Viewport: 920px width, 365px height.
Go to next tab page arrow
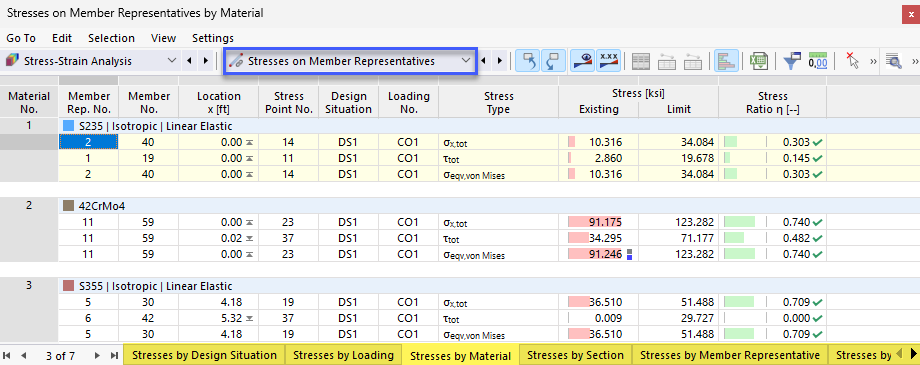[x=97, y=355]
